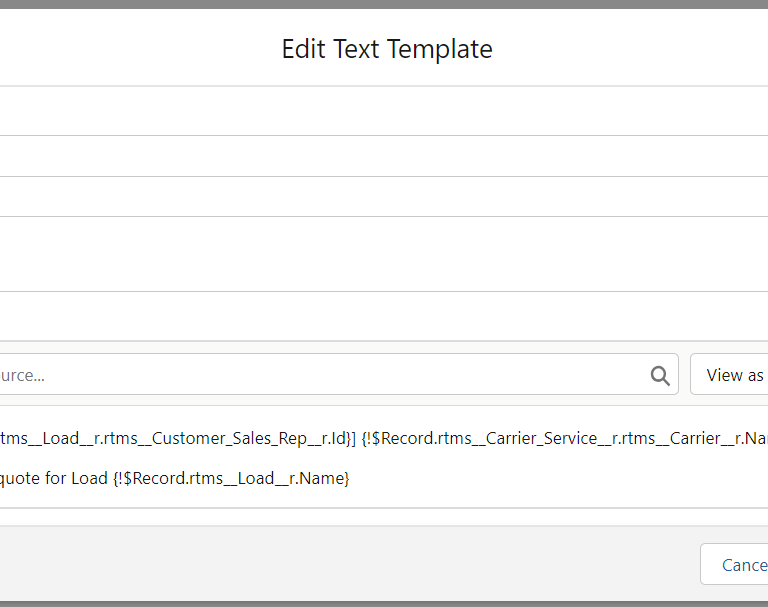Click the words "quote for Load" in body
Image resolution: width=768 pixels, height=607 pixels.
pyautogui.click(x=53, y=478)
